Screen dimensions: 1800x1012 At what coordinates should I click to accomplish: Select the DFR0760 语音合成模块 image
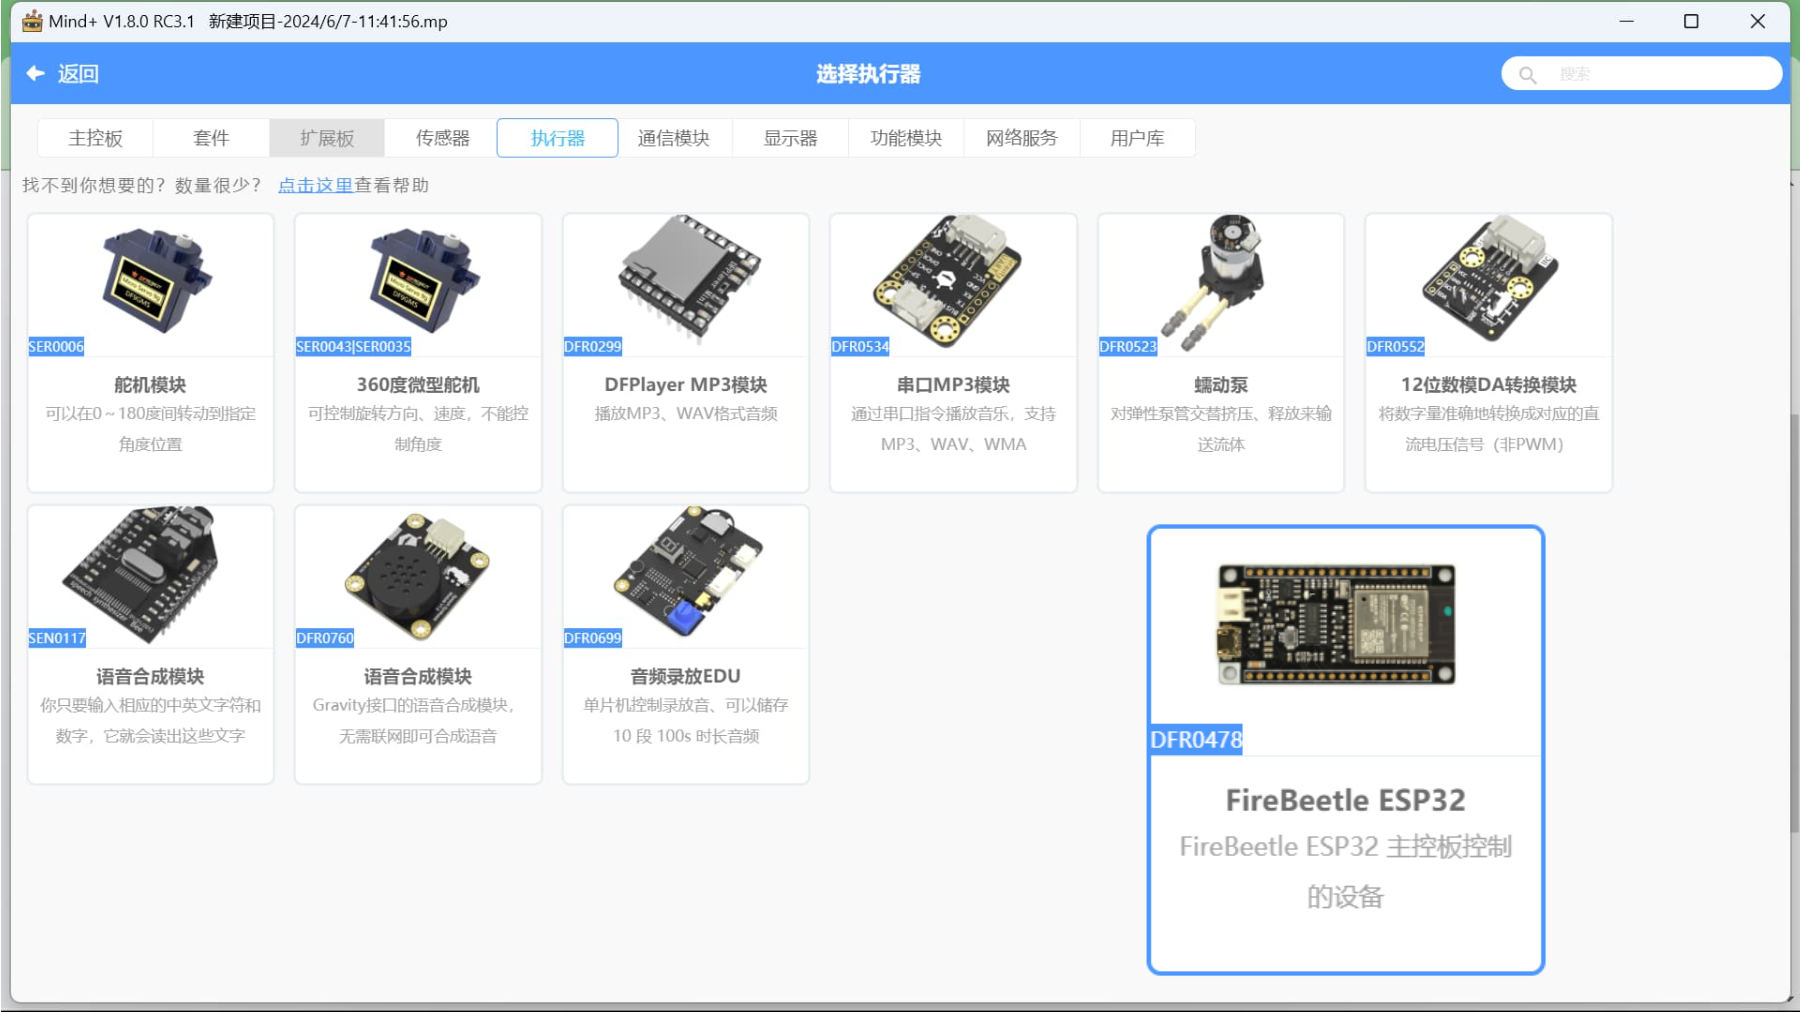418,576
